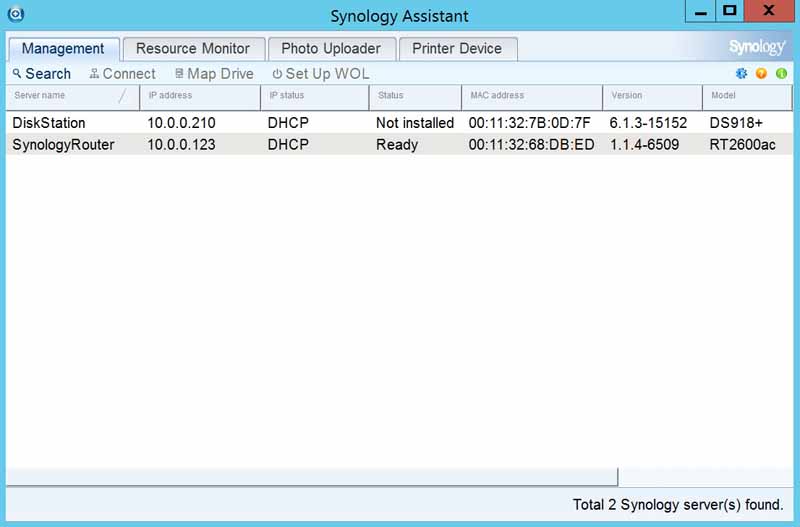800x527 pixels.
Task: Click the Synology Assistant title bar icon
Action: (x=15, y=14)
